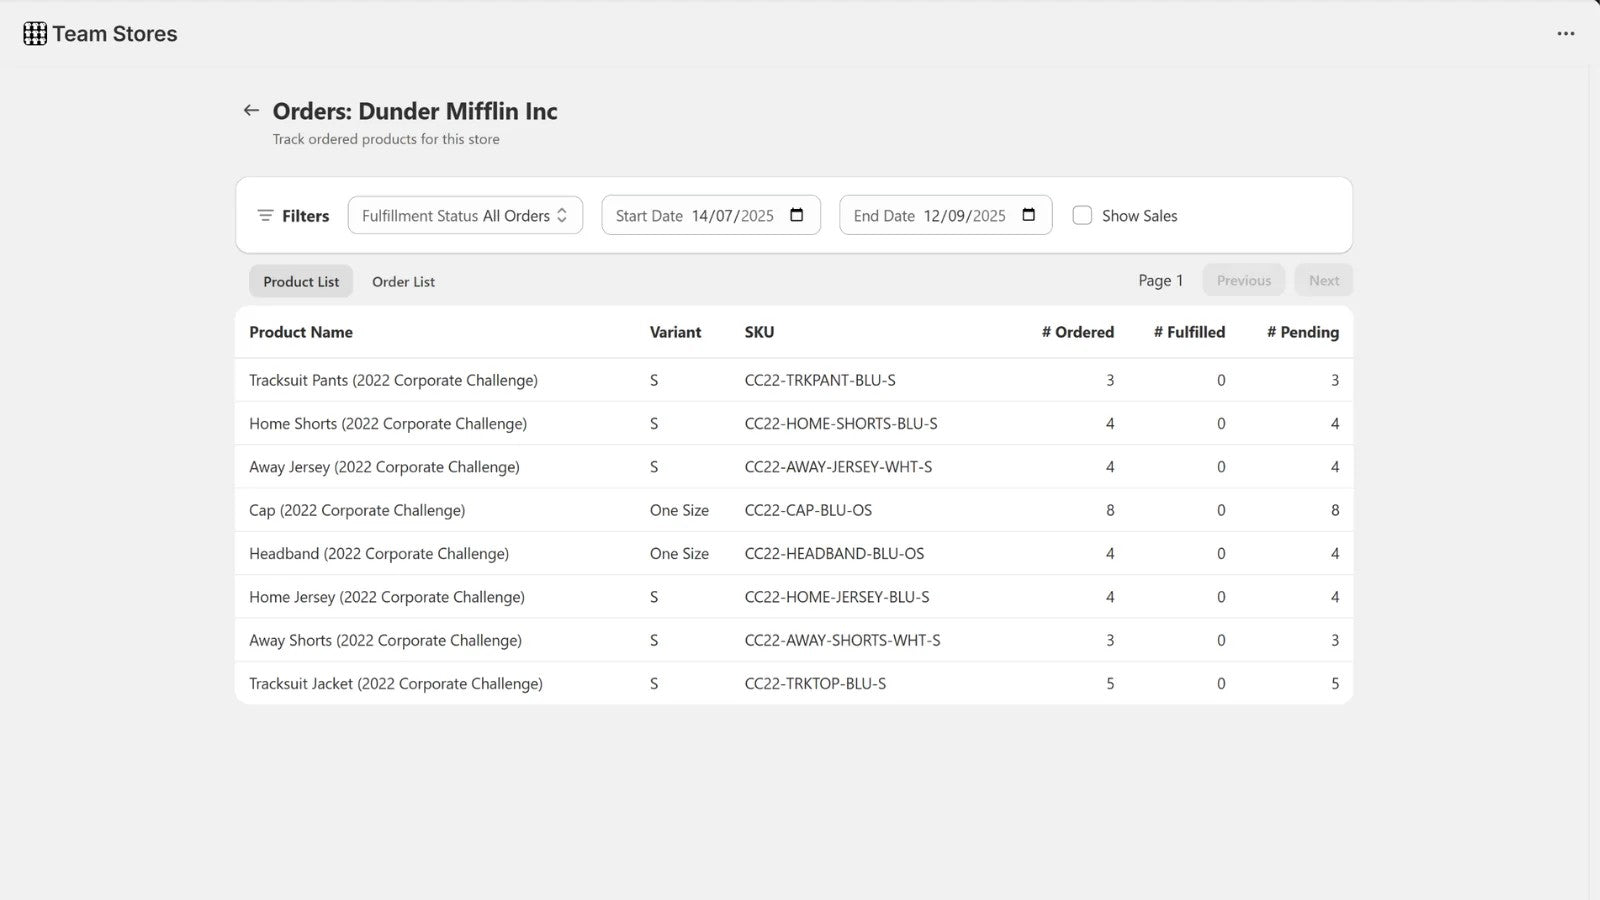The width and height of the screenshot is (1600, 900).
Task: Select the Product List tab
Action: (301, 282)
